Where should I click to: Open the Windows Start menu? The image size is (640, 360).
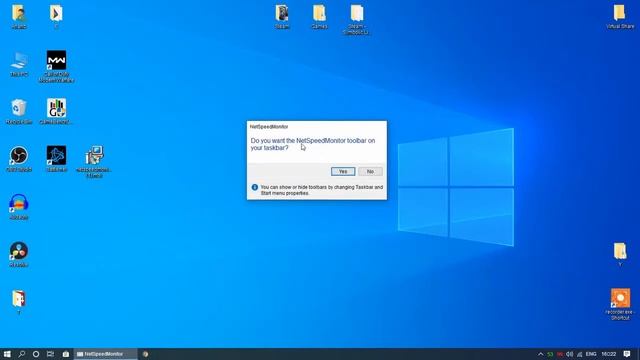click(x=7, y=354)
